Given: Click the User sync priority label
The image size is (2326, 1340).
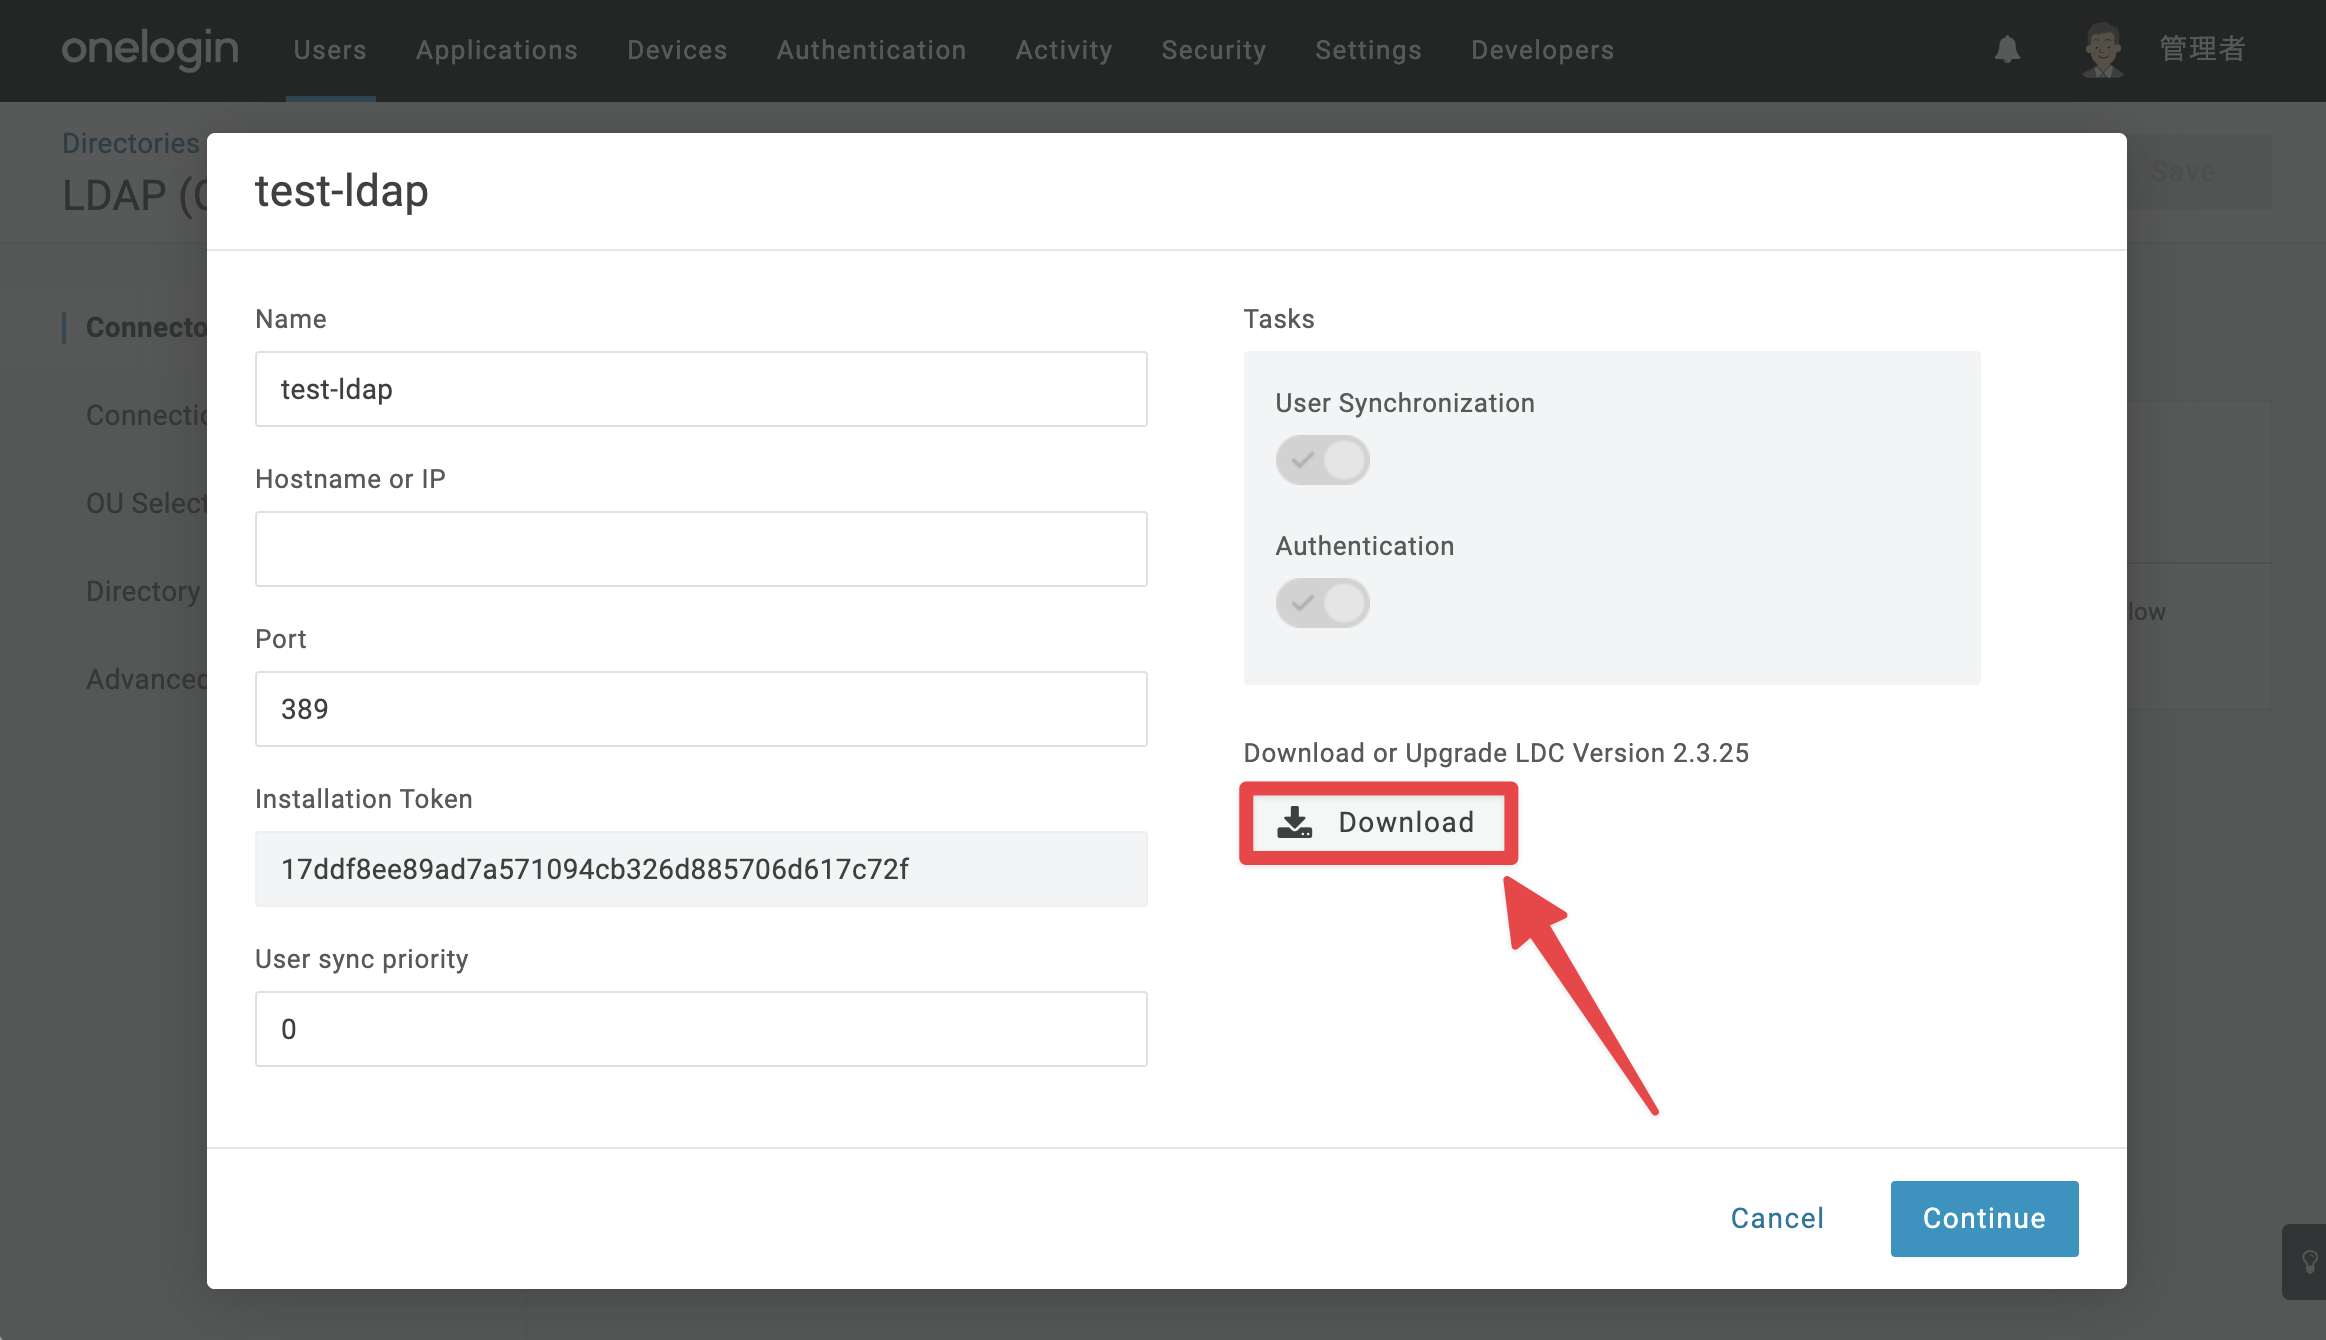Looking at the screenshot, I should tap(362, 959).
